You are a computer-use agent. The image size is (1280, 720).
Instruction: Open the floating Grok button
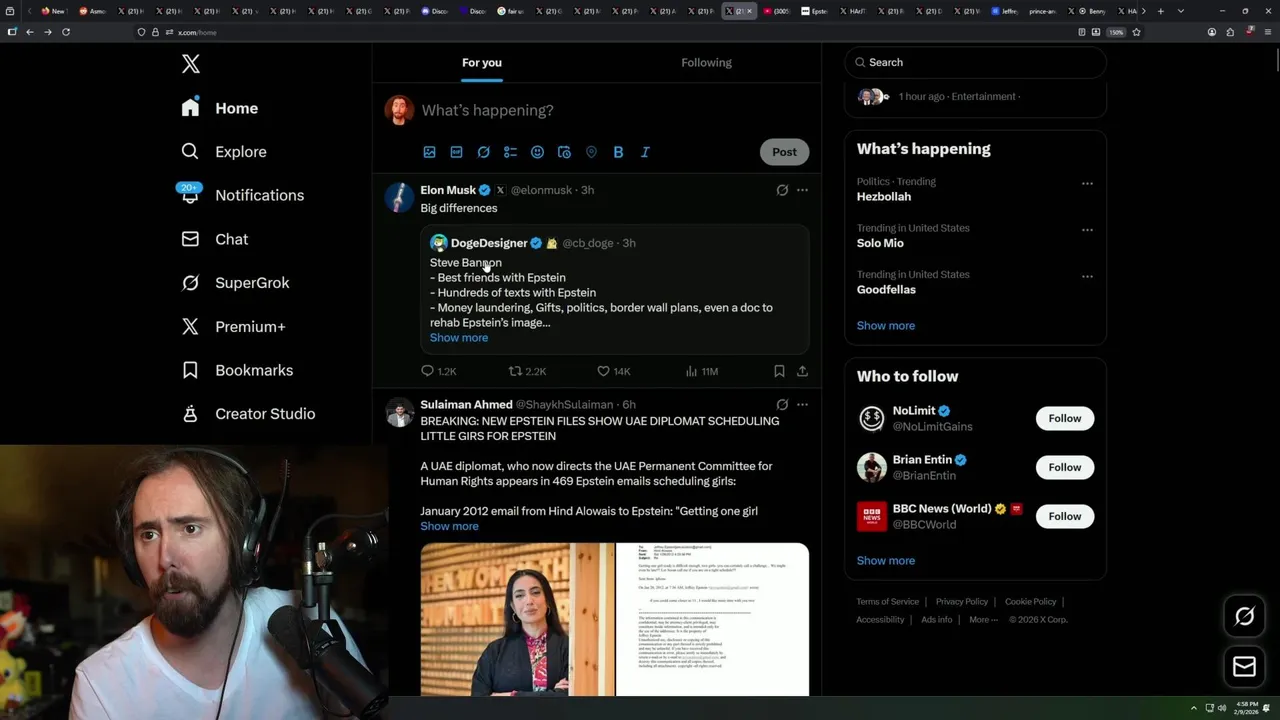1244,617
